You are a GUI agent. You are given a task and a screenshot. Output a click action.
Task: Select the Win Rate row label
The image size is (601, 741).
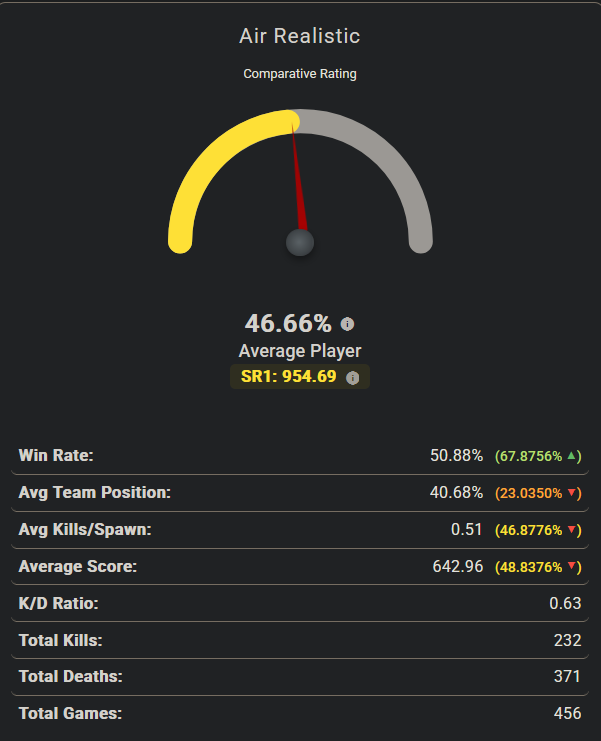coord(56,456)
